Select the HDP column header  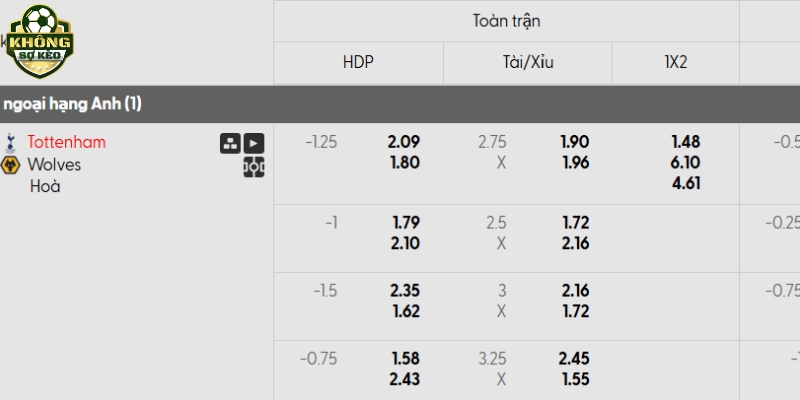pos(358,62)
